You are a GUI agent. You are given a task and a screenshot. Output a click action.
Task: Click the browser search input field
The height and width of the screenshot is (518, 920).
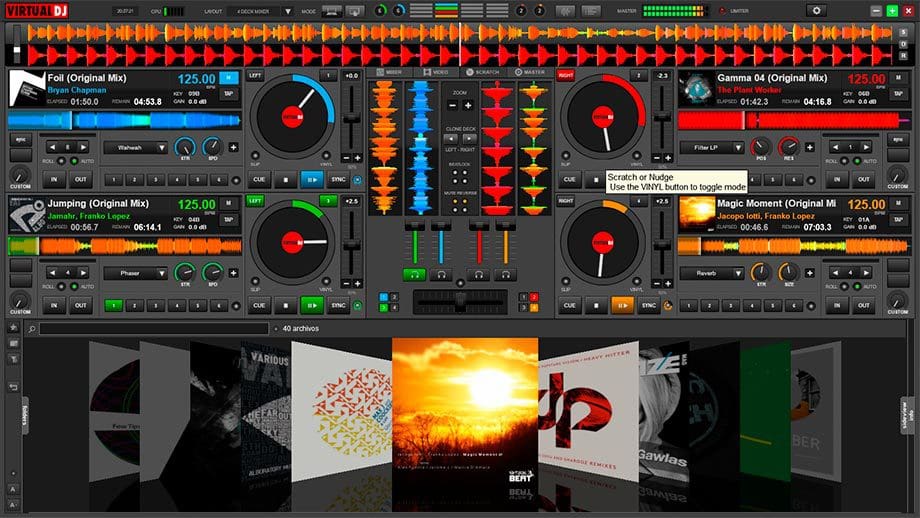154,329
